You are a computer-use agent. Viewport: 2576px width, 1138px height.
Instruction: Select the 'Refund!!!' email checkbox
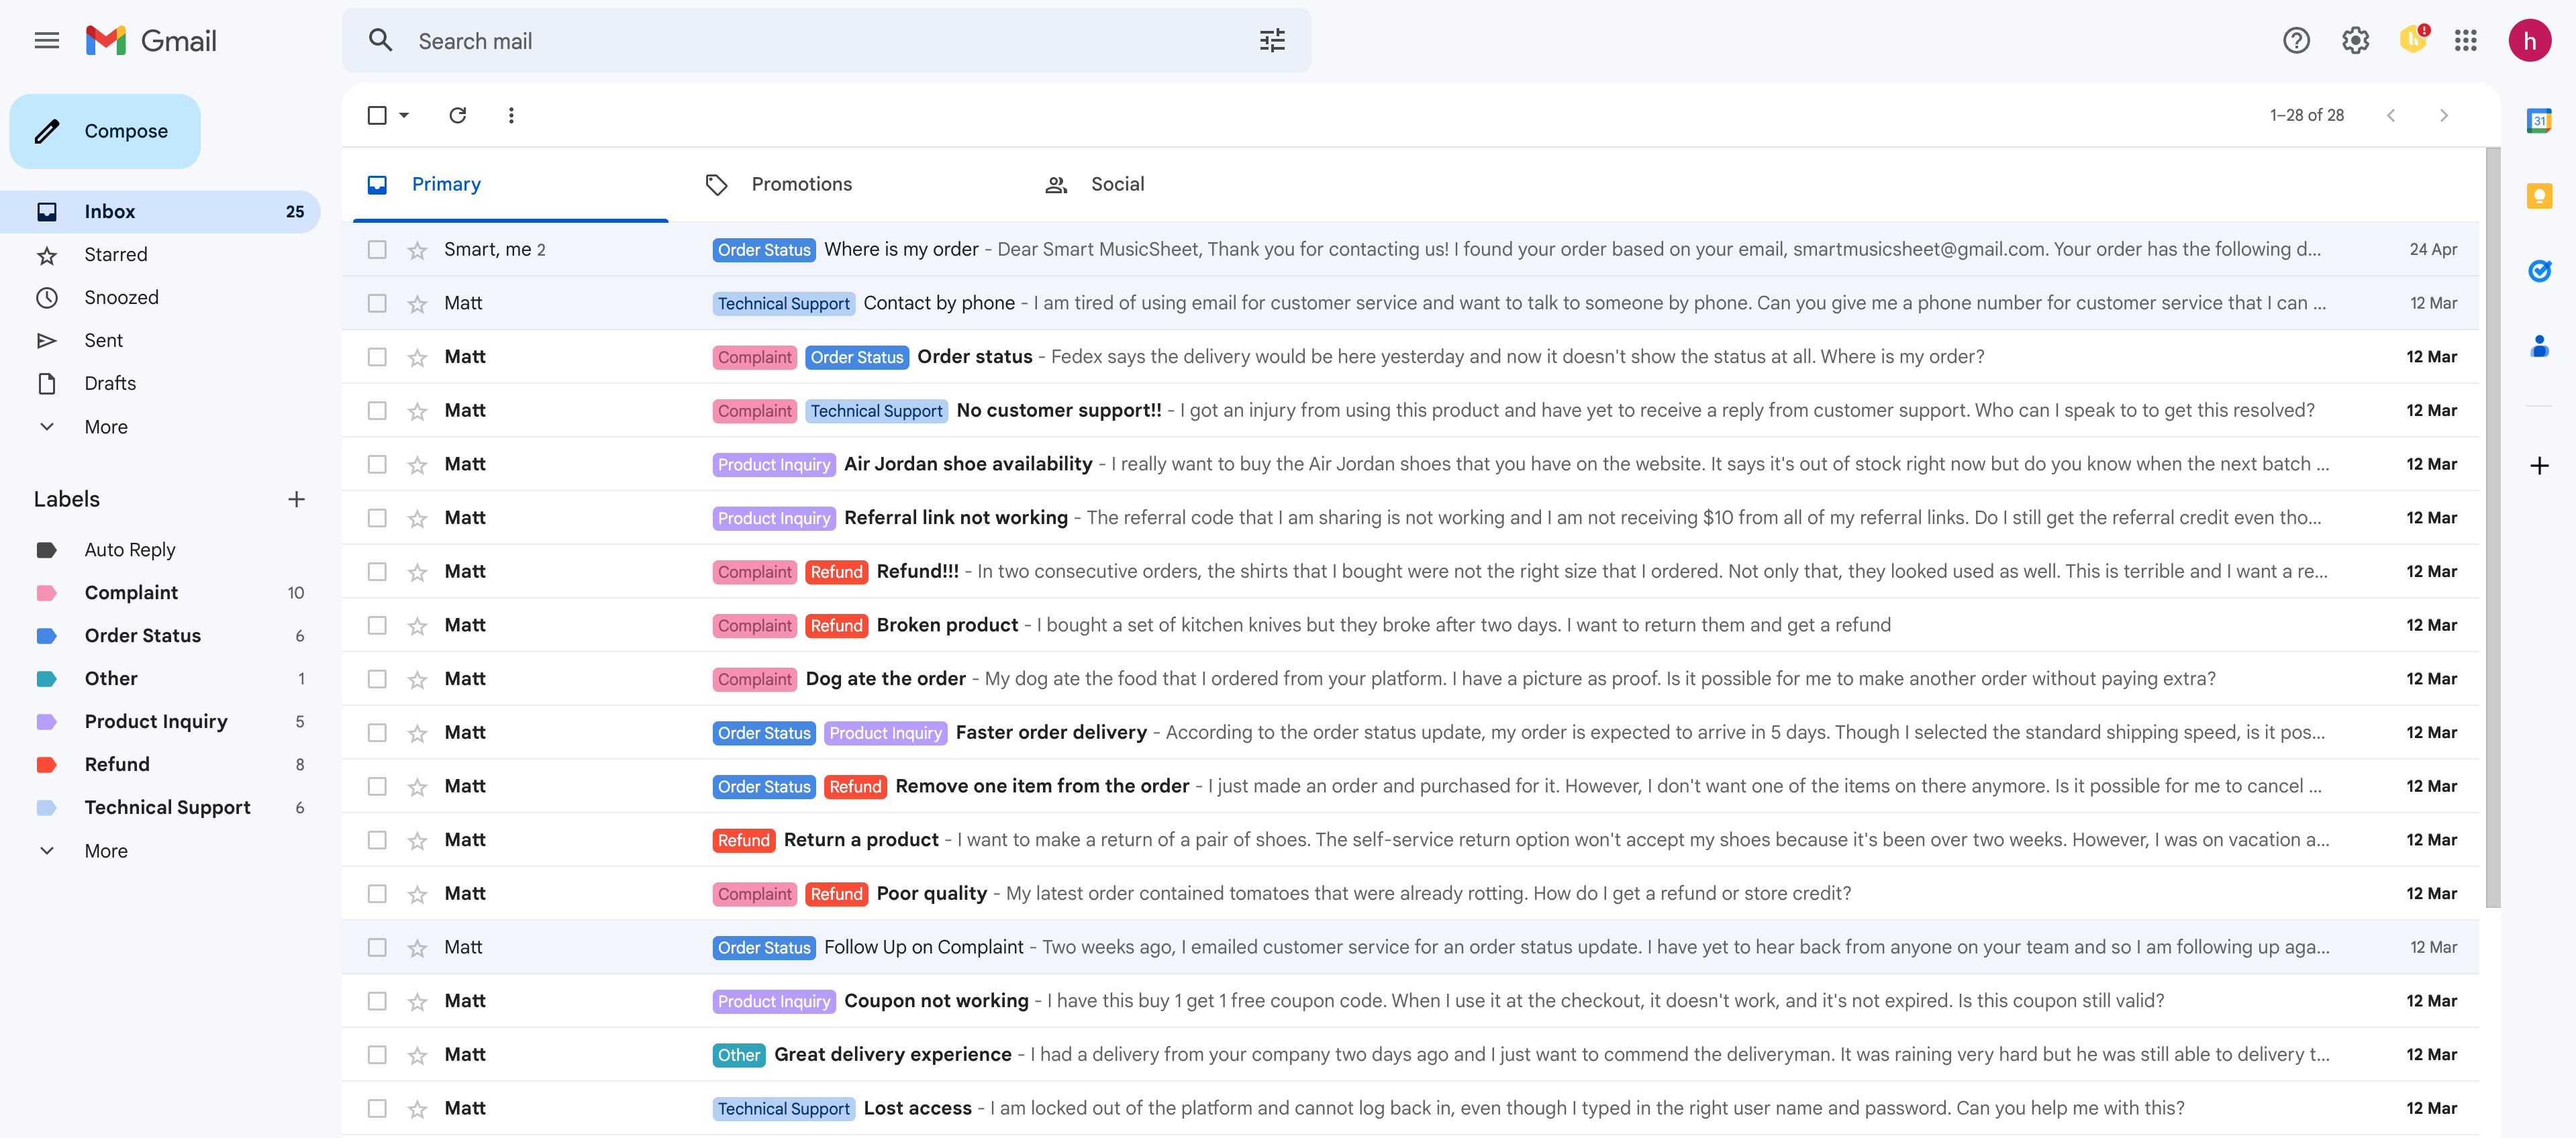click(x=377, y=571)
